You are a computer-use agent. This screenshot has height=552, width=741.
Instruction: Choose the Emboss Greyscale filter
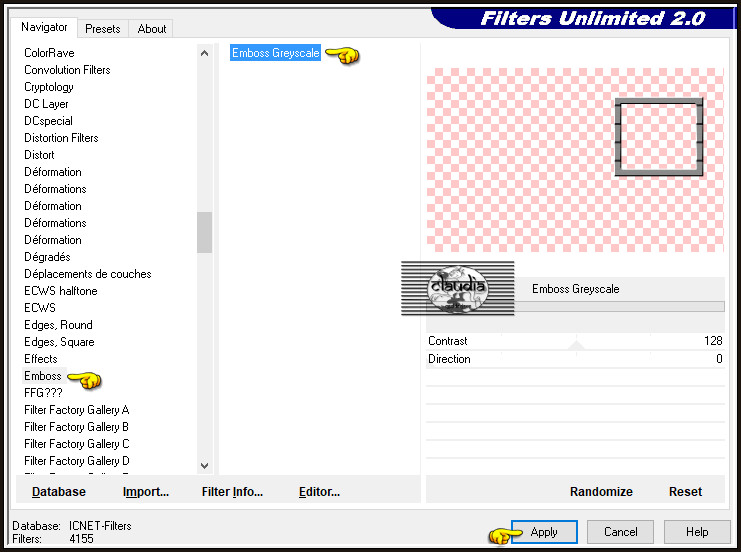pos(276,53)
